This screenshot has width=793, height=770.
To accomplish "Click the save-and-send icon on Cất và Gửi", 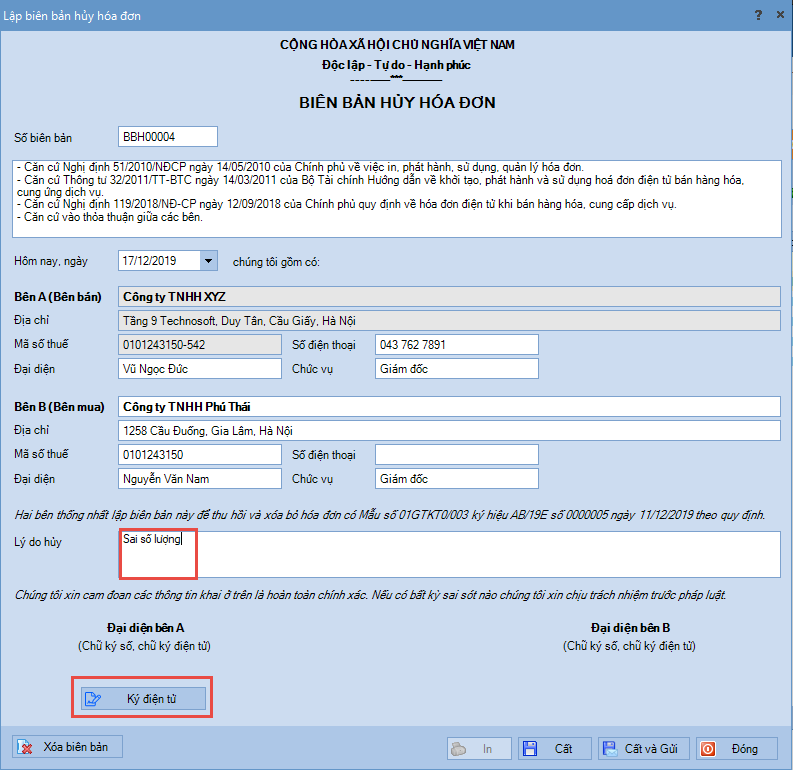I will pyautogui.click(x=610, y=749).
